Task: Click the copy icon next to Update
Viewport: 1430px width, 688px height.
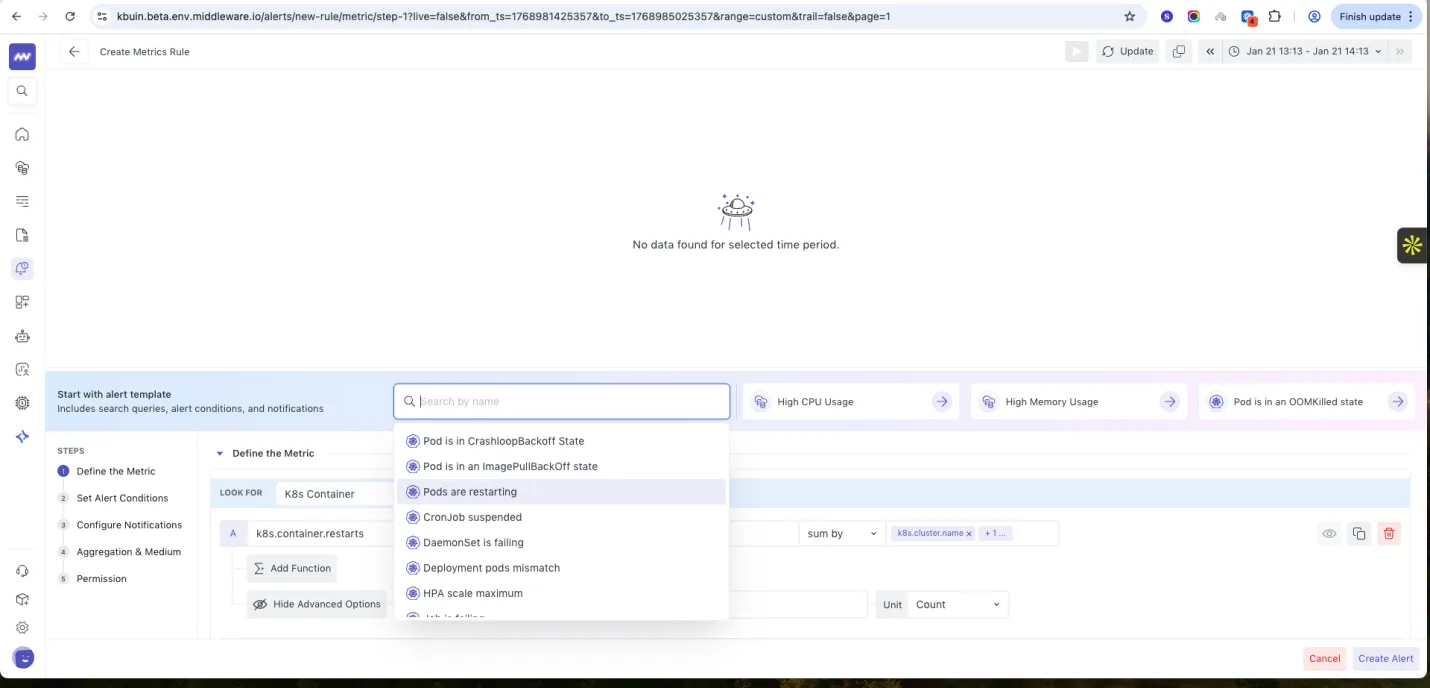Action: (1179, 51)
